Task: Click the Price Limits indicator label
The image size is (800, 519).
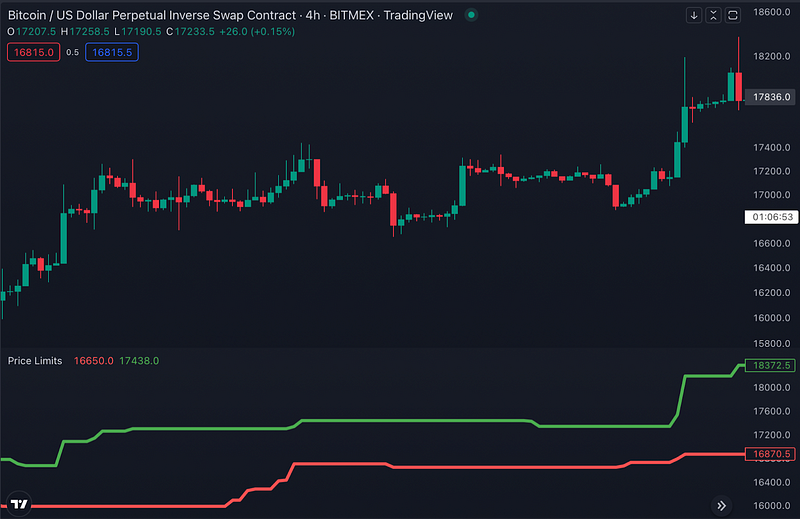Action: 35,361
